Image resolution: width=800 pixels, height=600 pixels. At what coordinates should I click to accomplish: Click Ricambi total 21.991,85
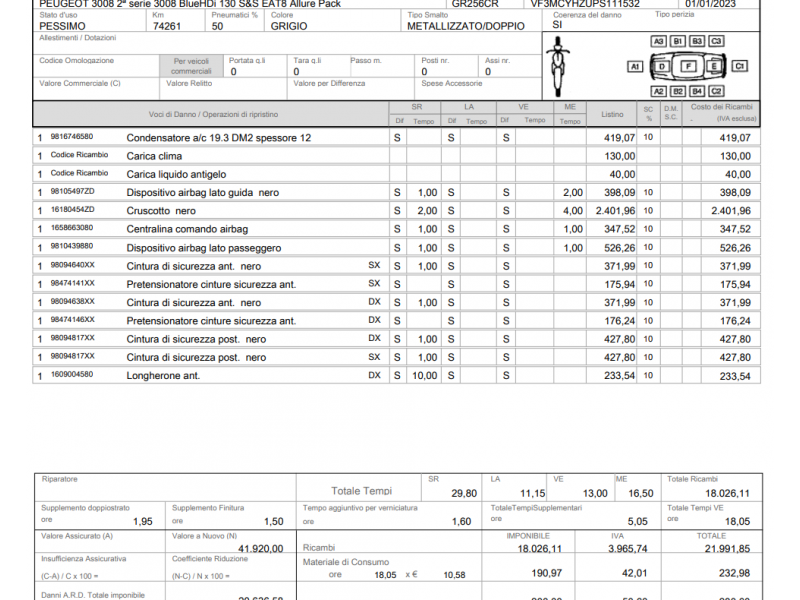coord(728,548)
